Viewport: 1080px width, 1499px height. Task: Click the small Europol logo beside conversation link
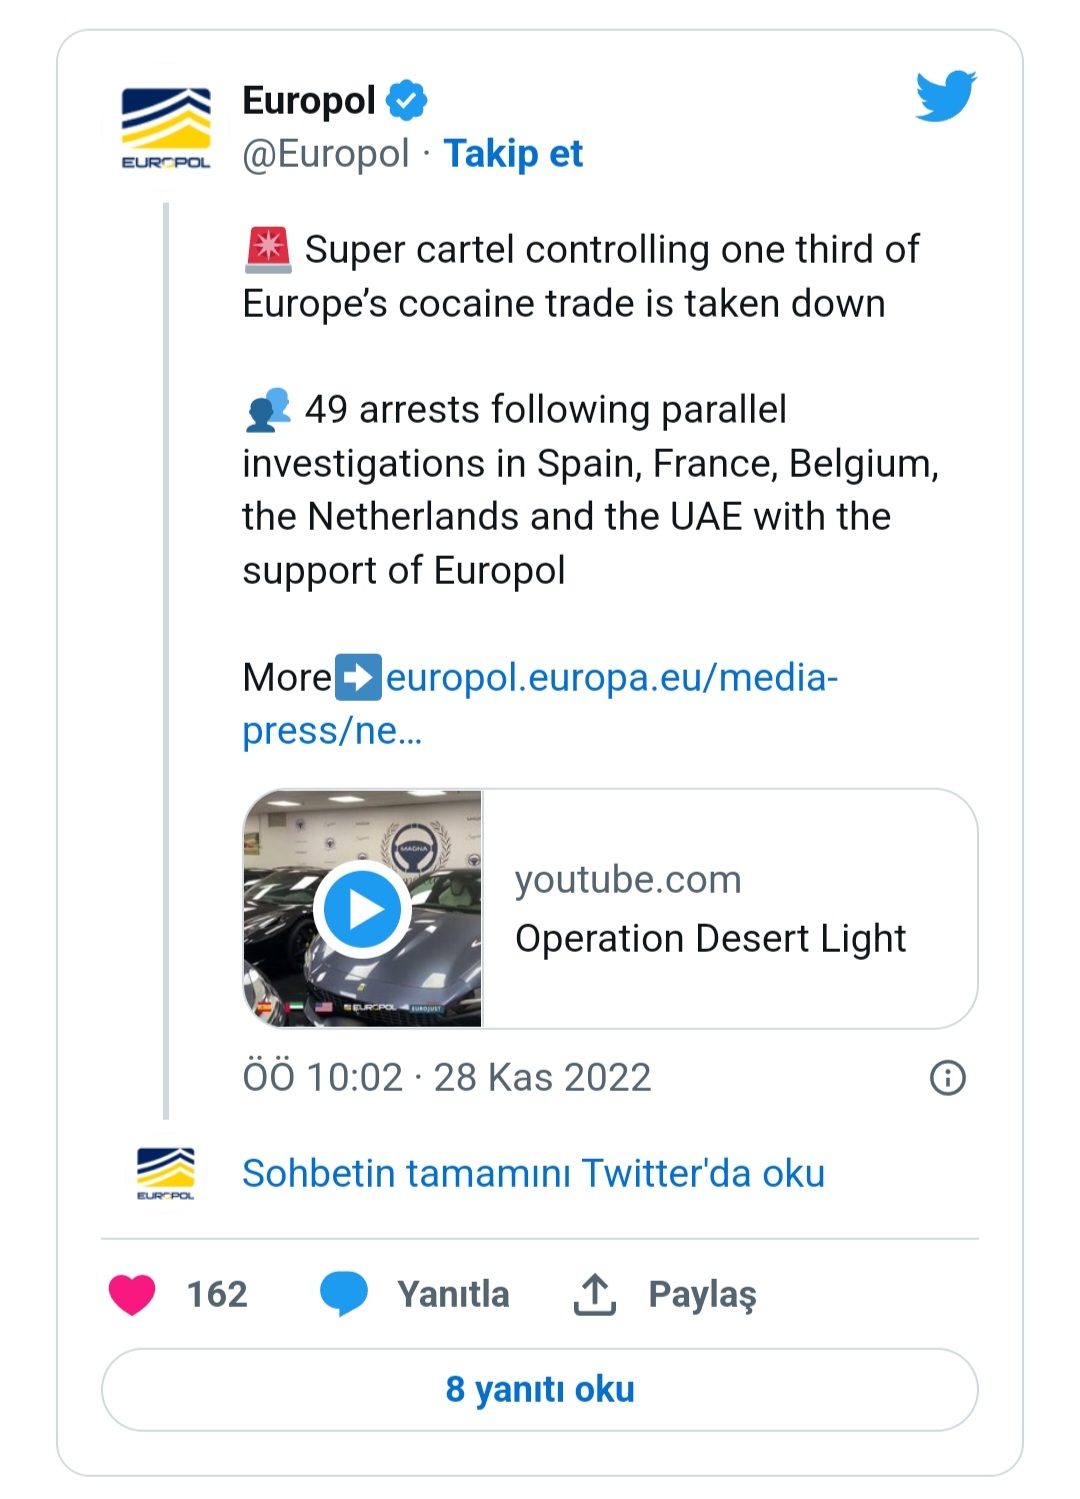point(166,1173)
